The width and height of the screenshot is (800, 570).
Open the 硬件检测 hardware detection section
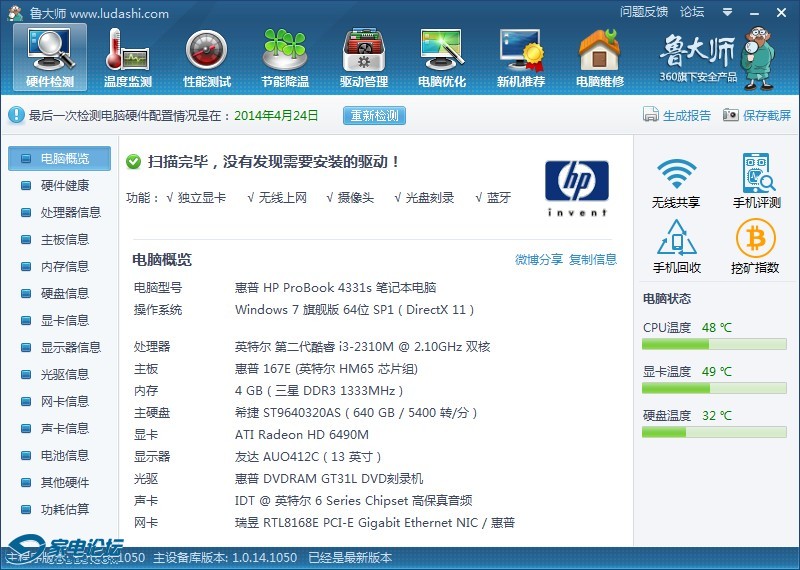coord(49,58)
